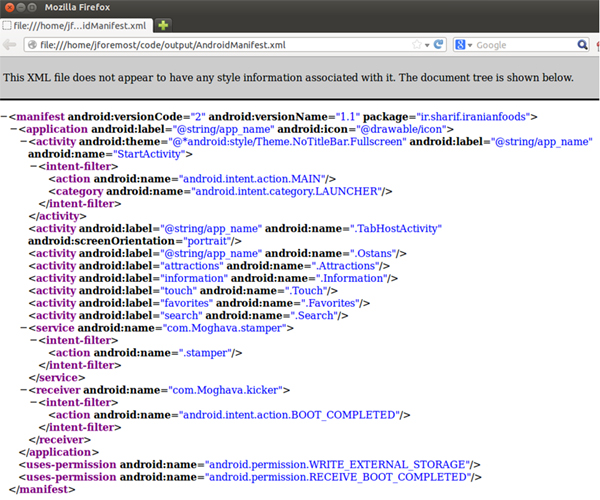Collapse the first intent-filter under StartActivity
Viewport: 600px width, 500px height.
34,166
